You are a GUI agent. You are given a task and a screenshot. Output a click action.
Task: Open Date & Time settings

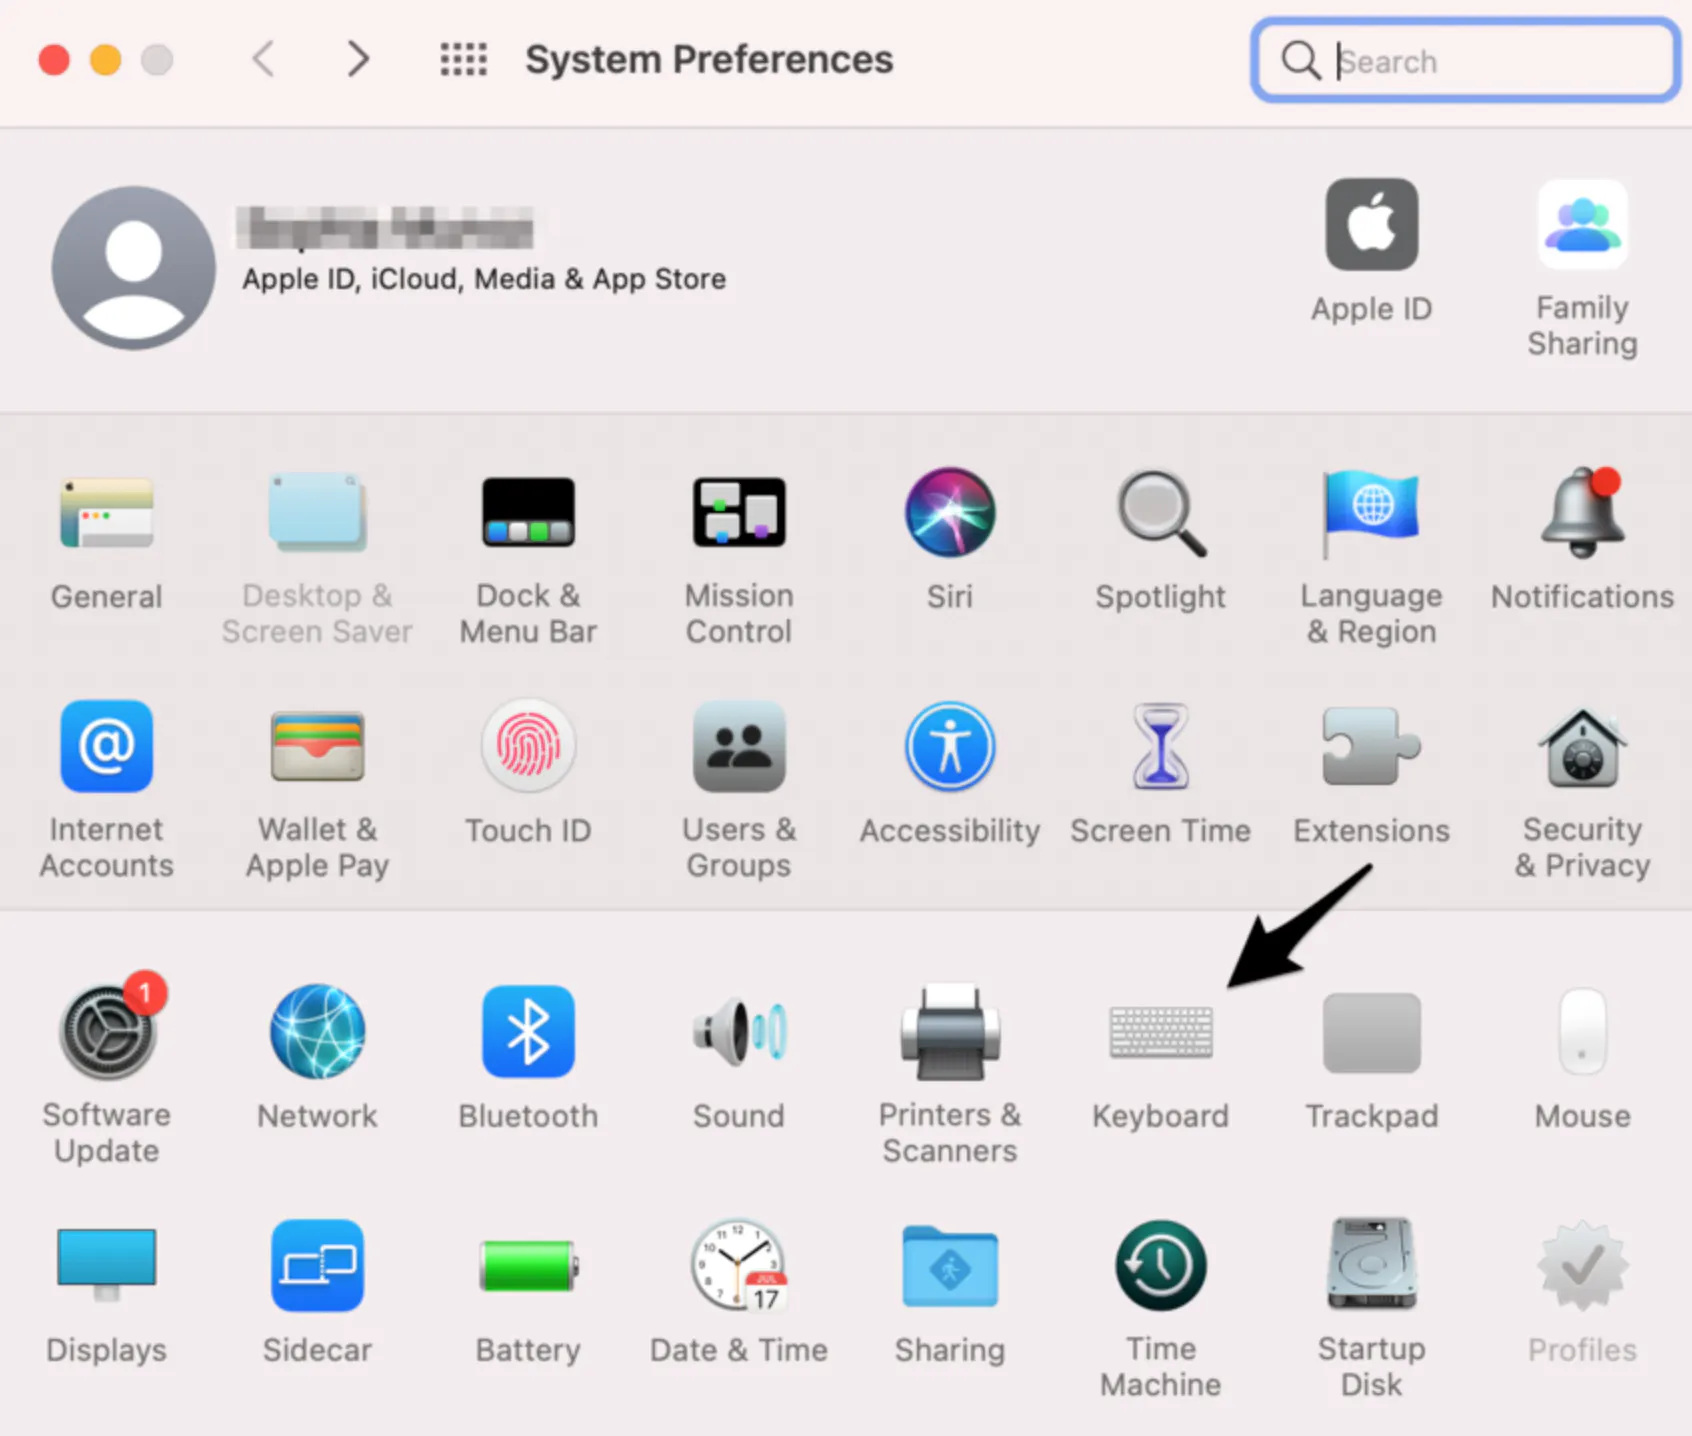coord(739,1265)
